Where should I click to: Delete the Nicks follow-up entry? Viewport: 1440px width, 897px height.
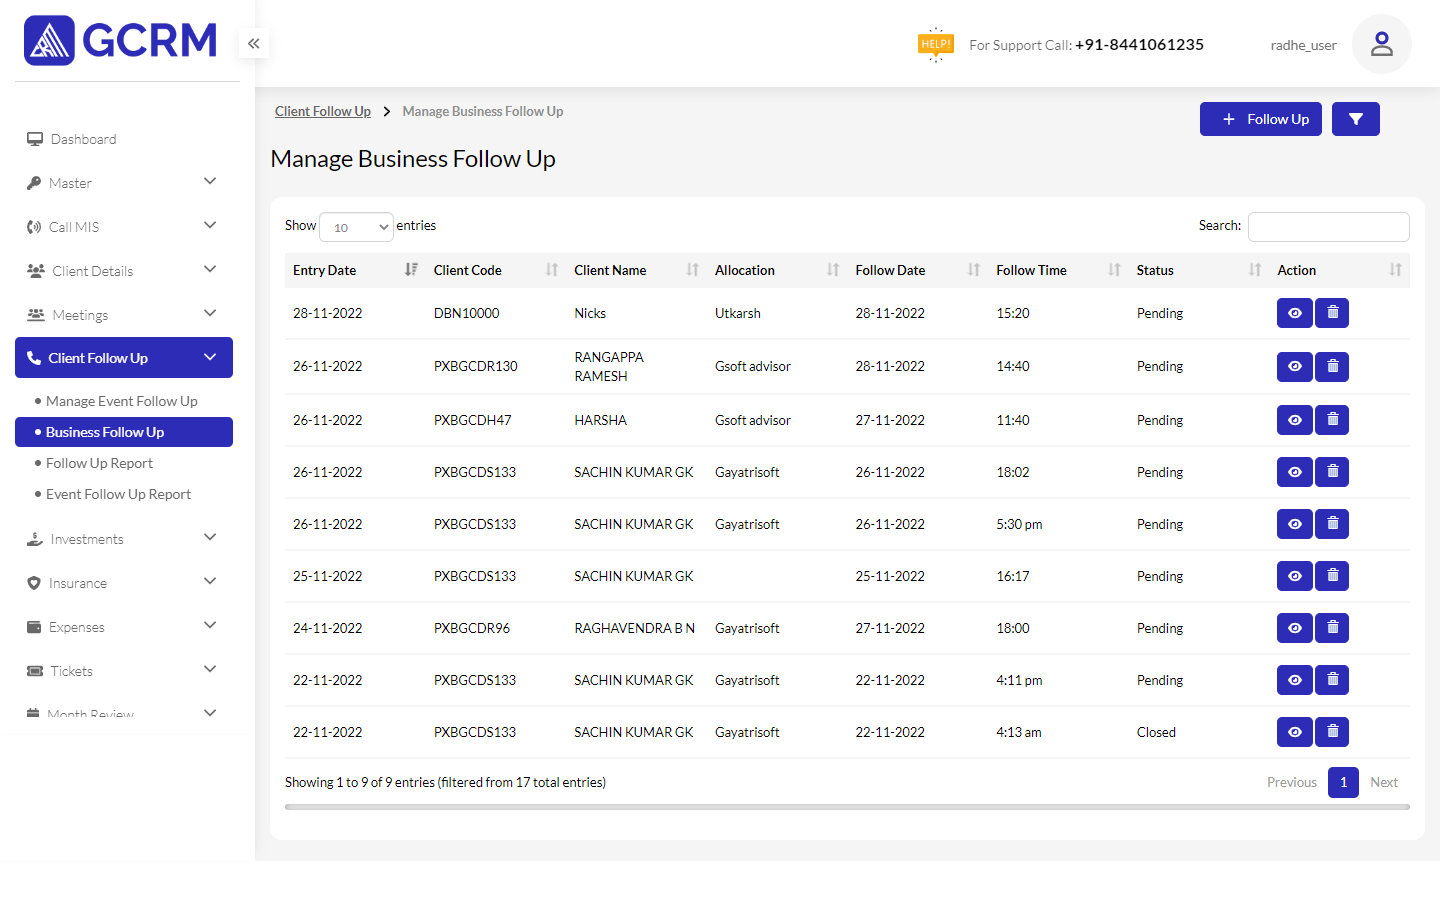[x=1332, y=313]
